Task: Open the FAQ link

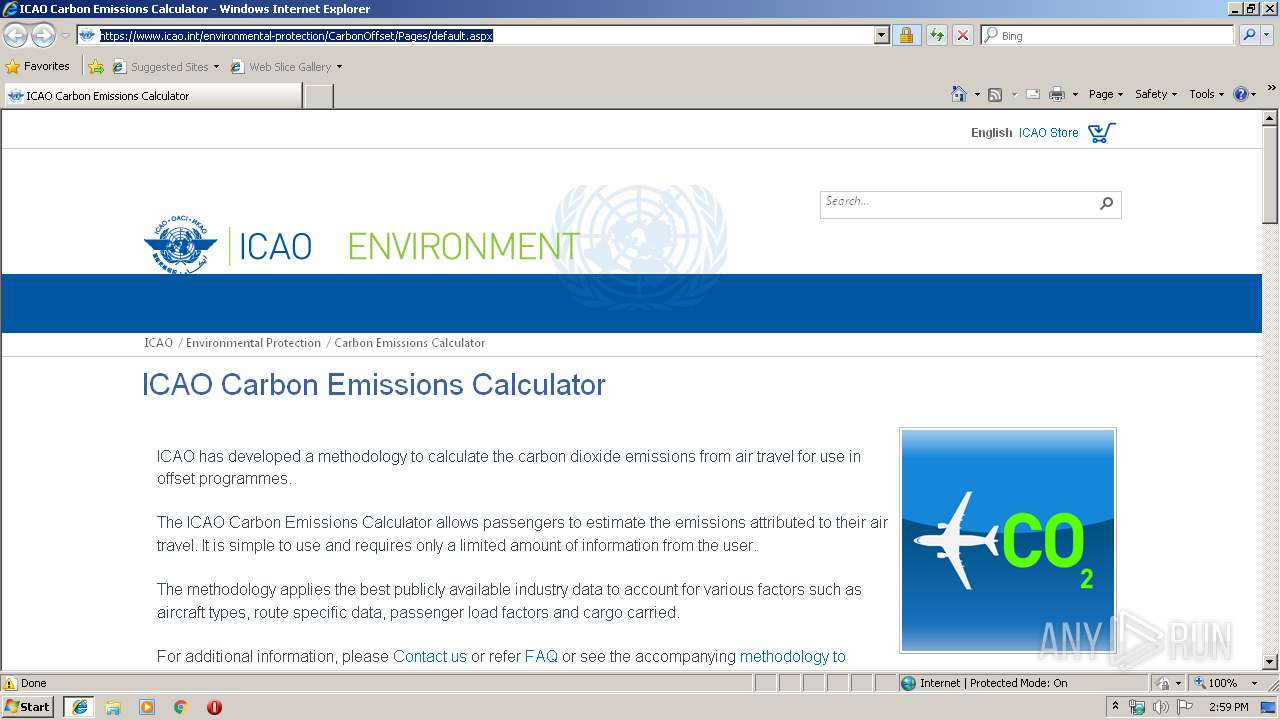Action: click(x=541, y=656)
